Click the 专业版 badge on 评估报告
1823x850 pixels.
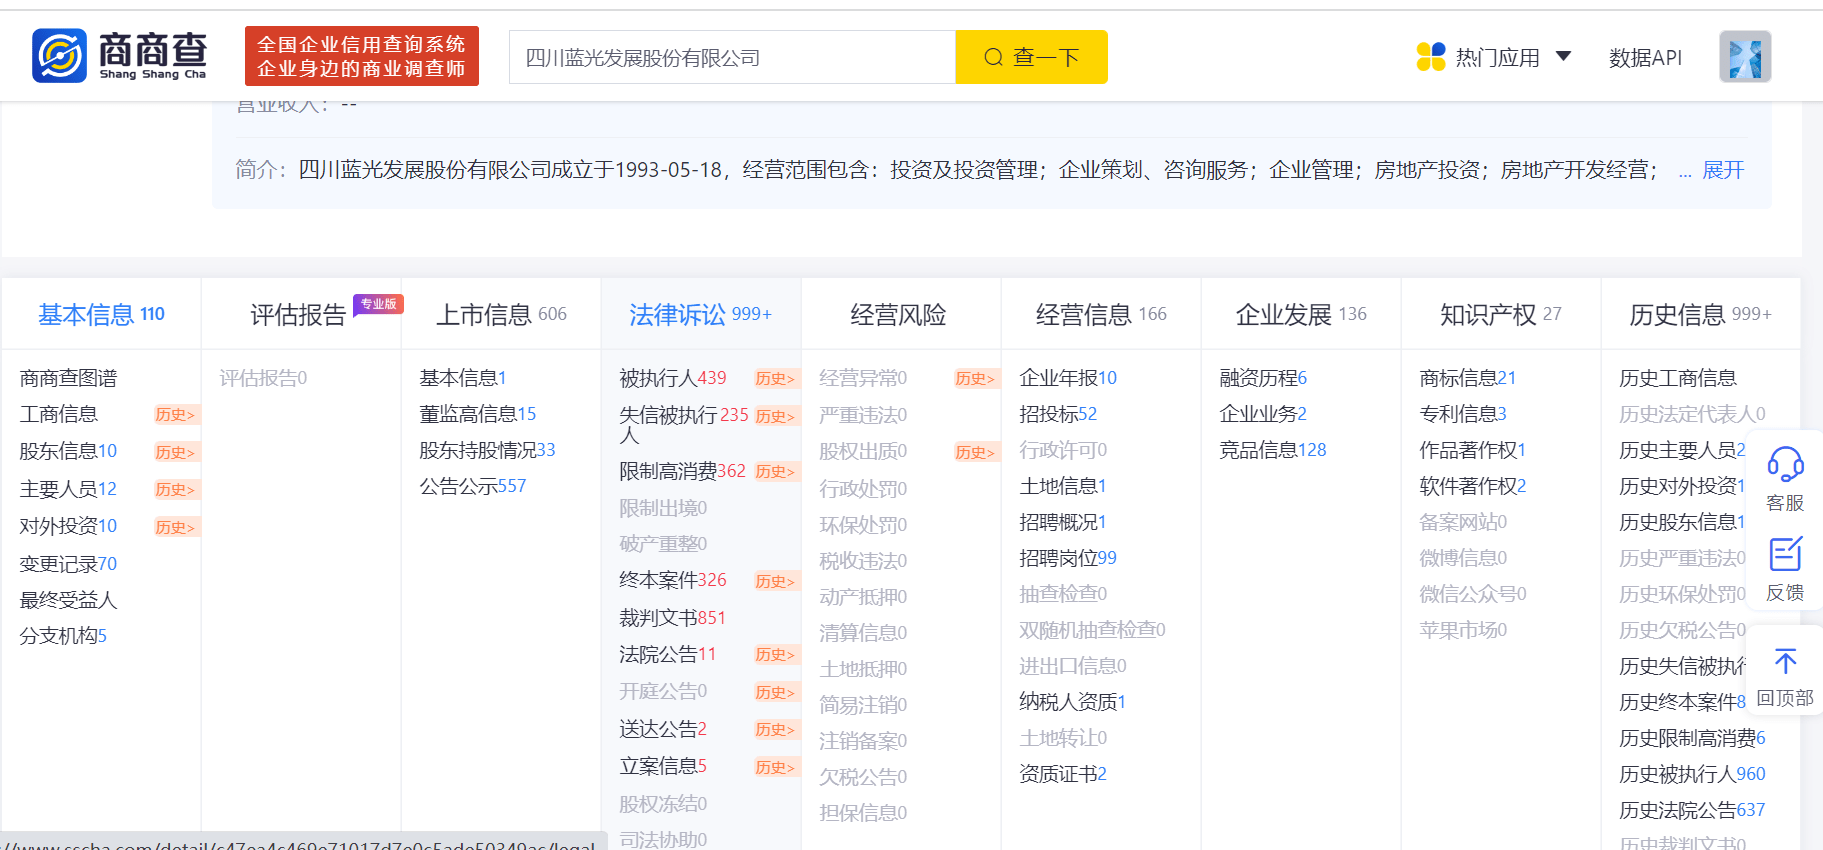coord(378,304)
